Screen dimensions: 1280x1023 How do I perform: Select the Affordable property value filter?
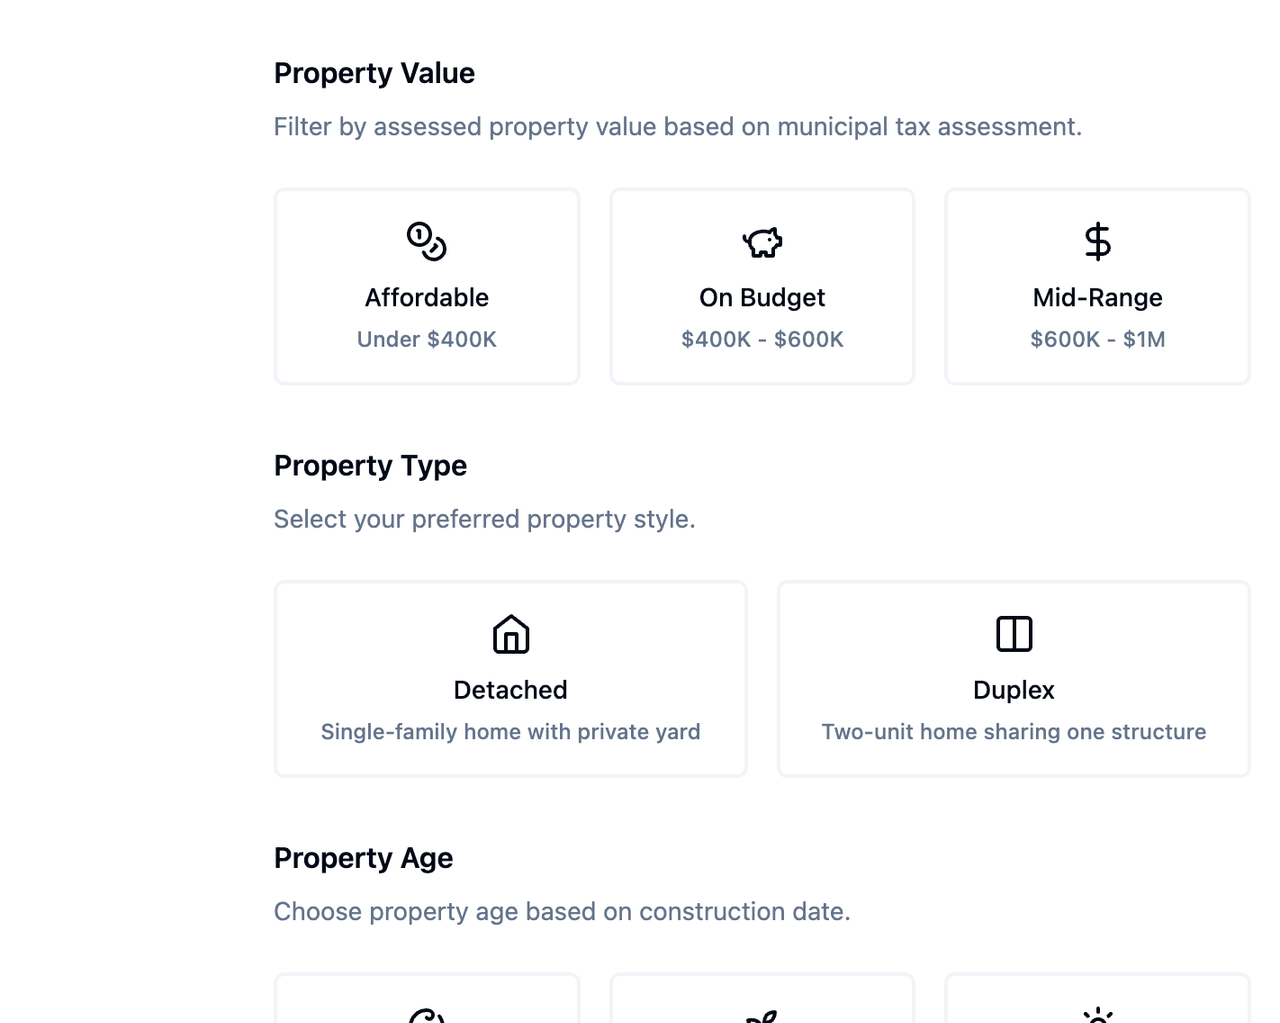pyautogui.click(x=426, y=286)
